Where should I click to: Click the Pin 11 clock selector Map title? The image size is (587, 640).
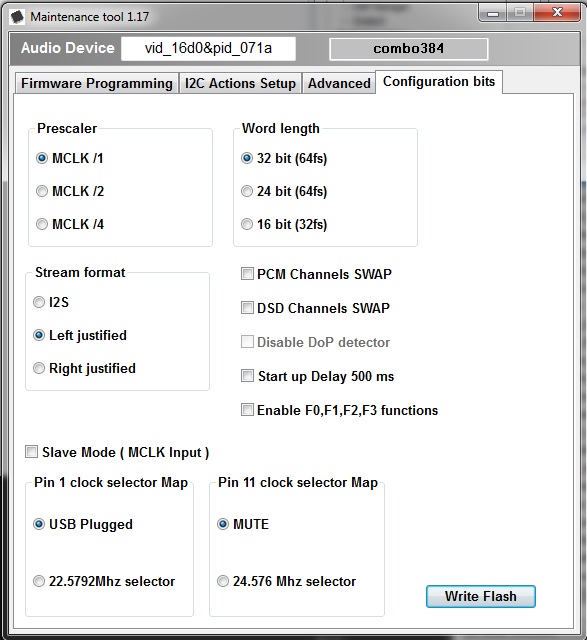(298, 482)
